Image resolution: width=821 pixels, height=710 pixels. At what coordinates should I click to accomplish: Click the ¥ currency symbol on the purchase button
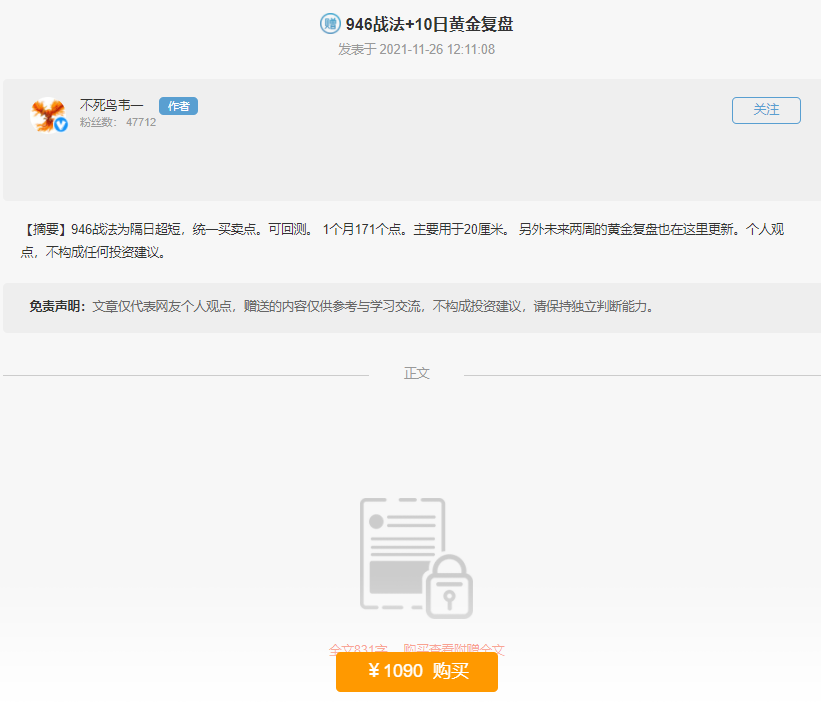(x=376, y=672)
